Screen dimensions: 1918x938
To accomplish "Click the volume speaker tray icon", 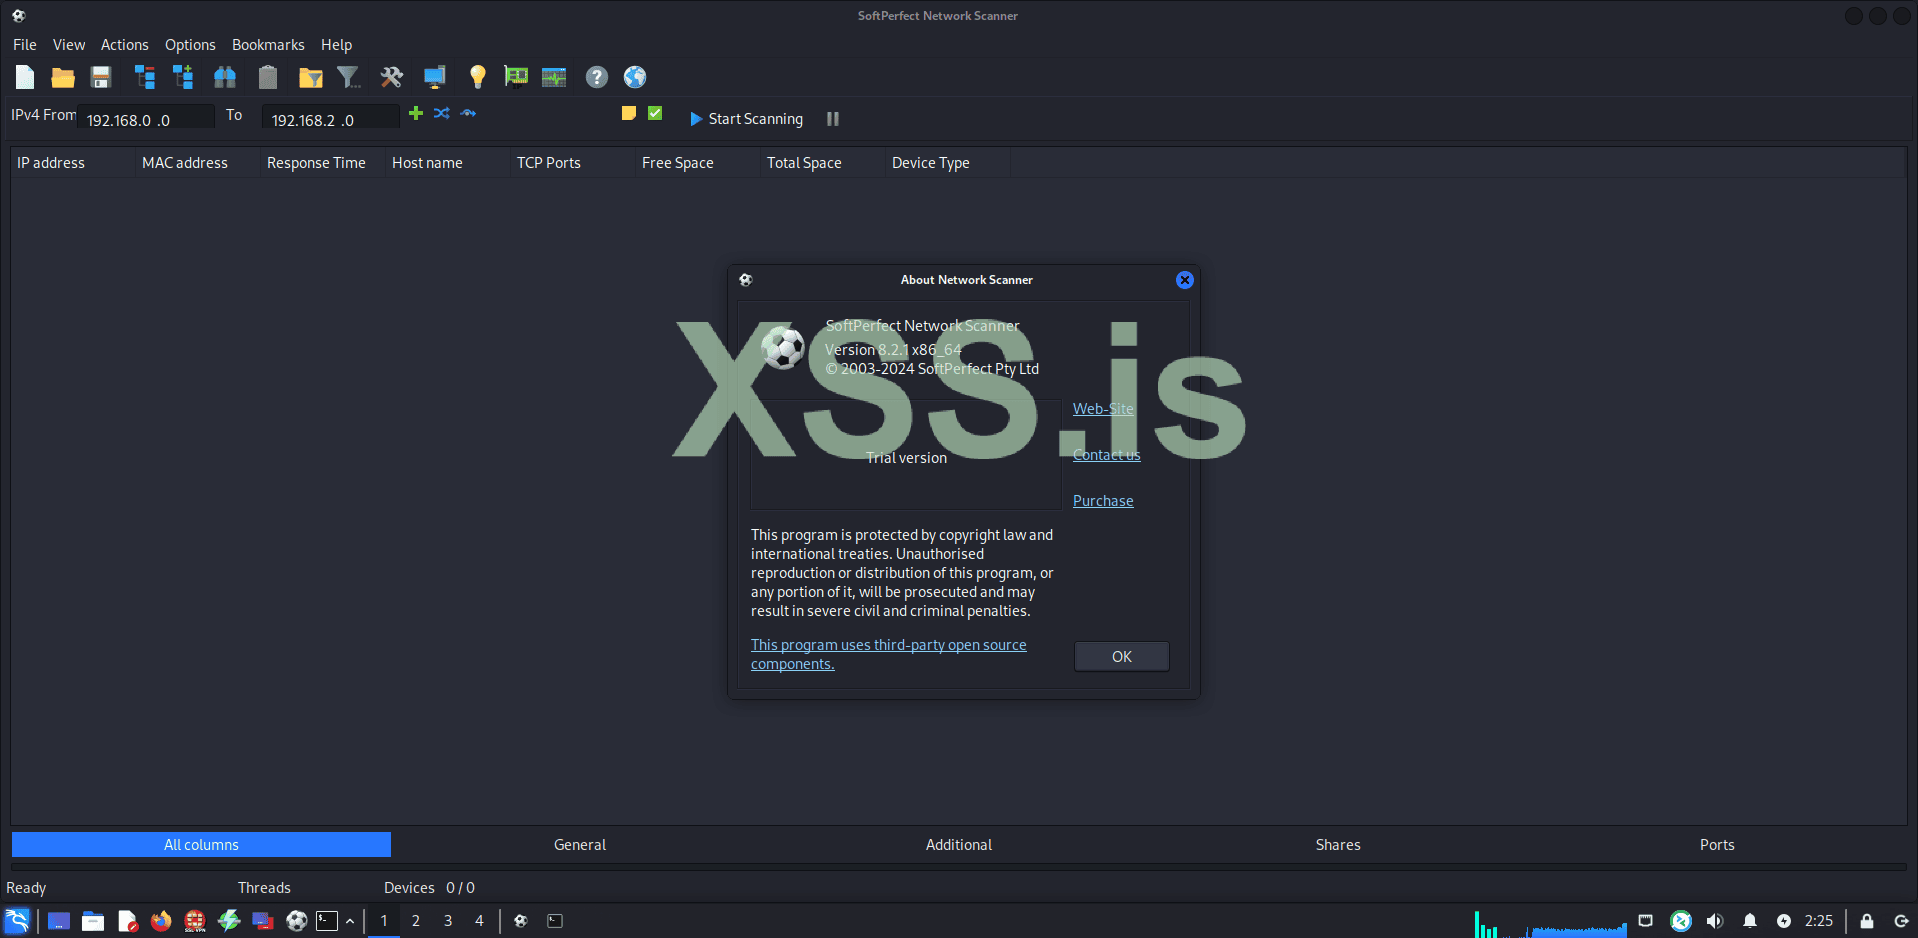I will pyautogui.click(x=1715, y=921).
